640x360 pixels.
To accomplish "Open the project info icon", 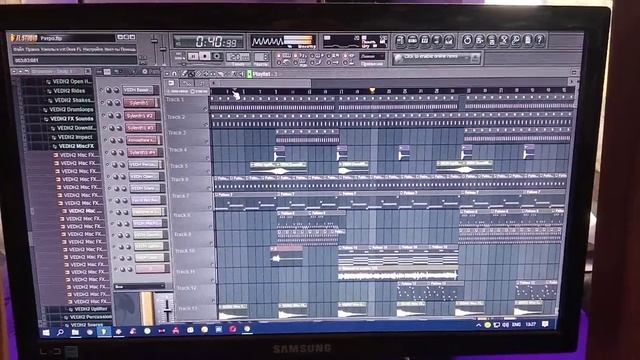I will 528,40.
